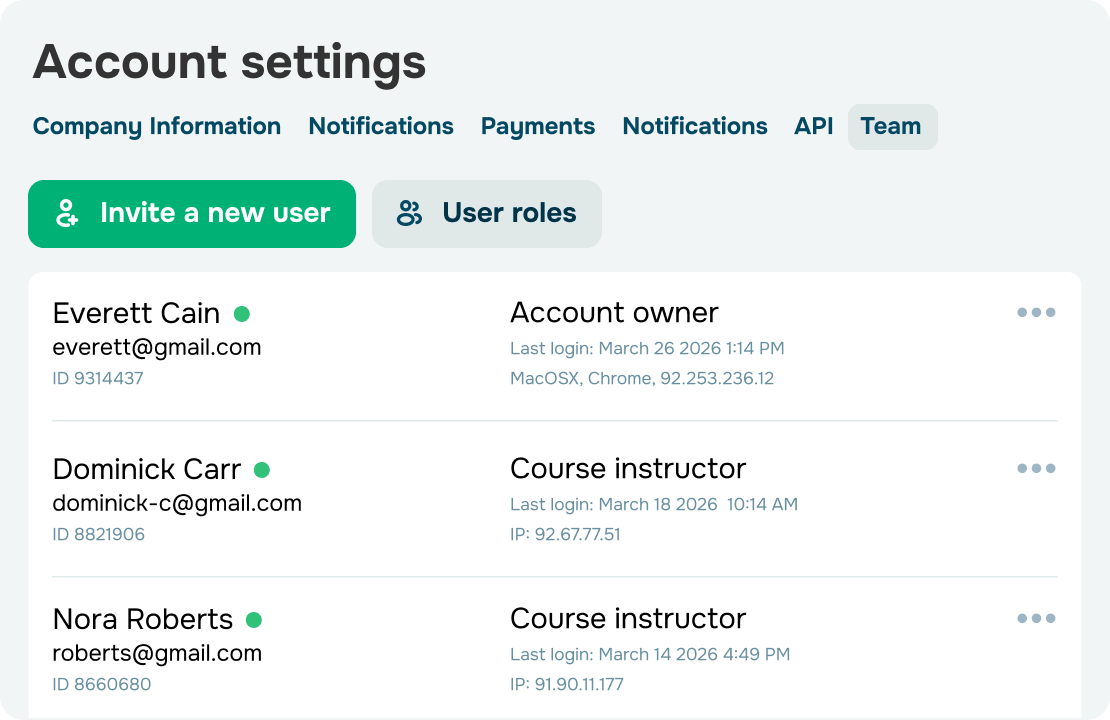Open the ellipsis menu for Dominick Carr
Image resolution: width=1110 pixels, height=720 pixels.
(x=1036, y=468)
